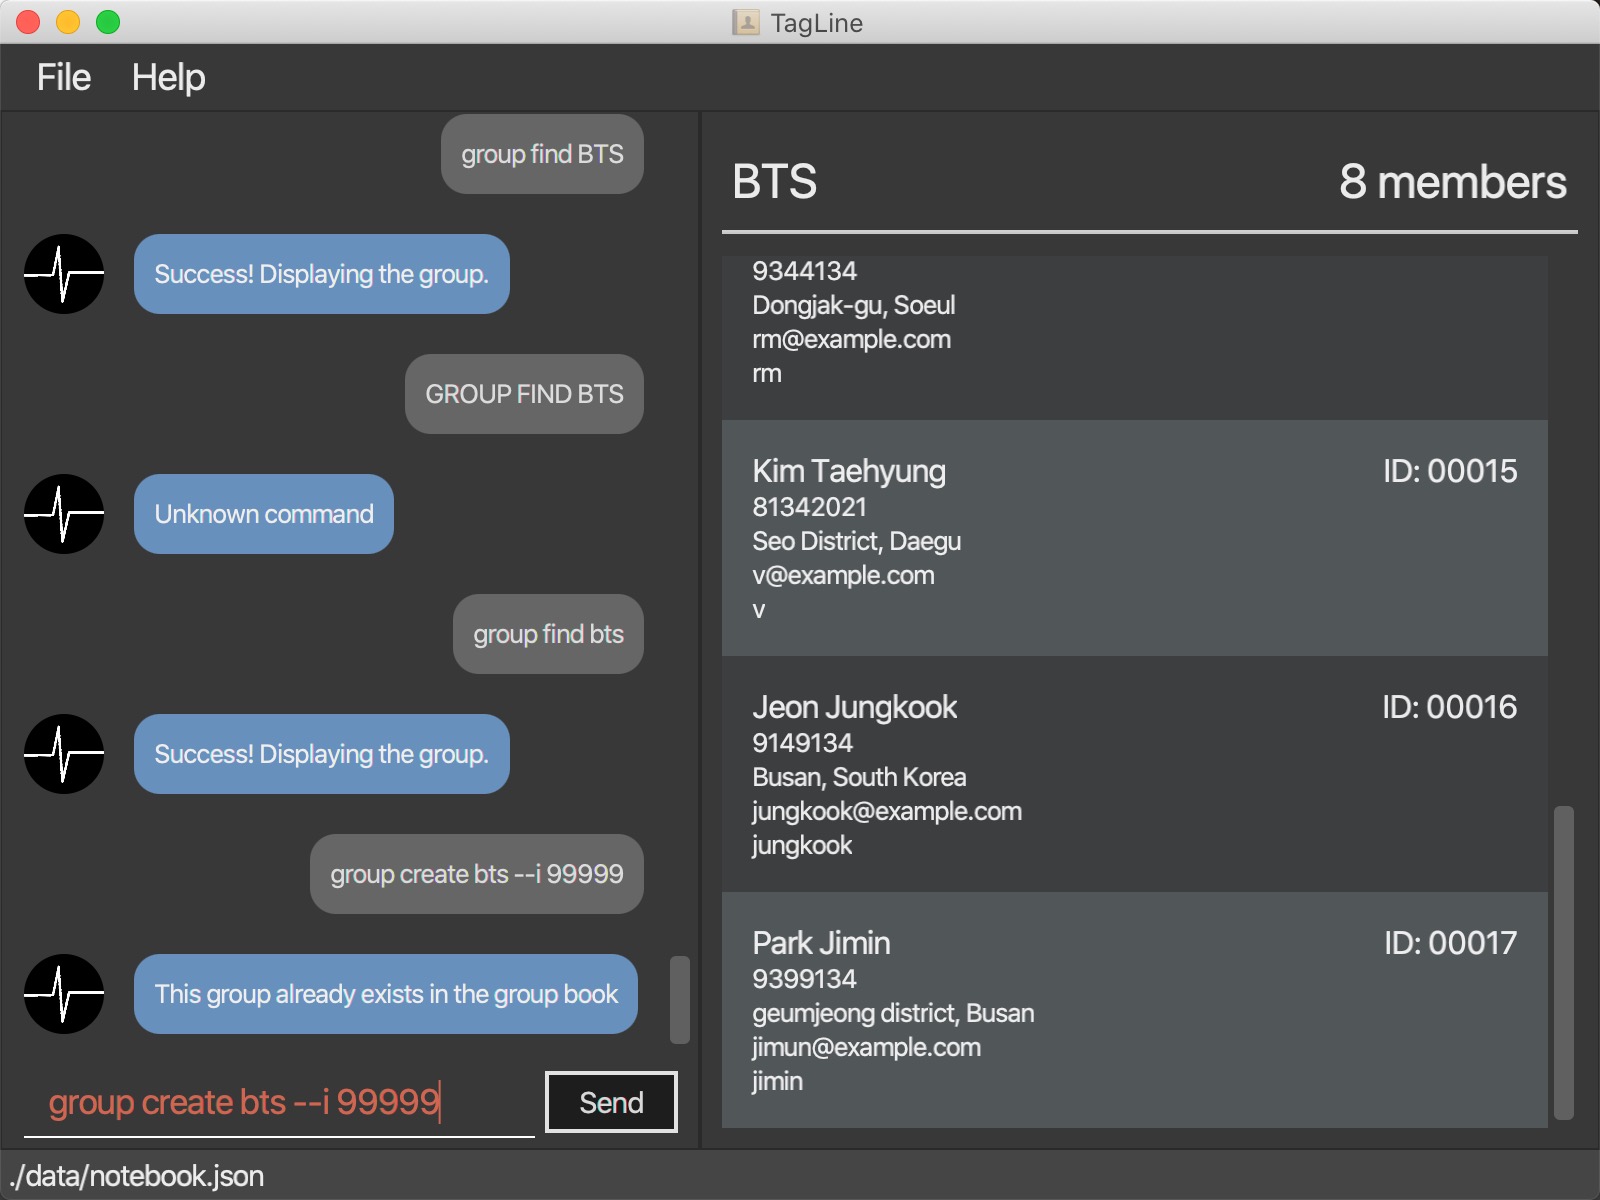The width and height of the screenshot is (1600, 1200).
Task: Click bot avatar beside group already exists reply
Action: point(64,994)
